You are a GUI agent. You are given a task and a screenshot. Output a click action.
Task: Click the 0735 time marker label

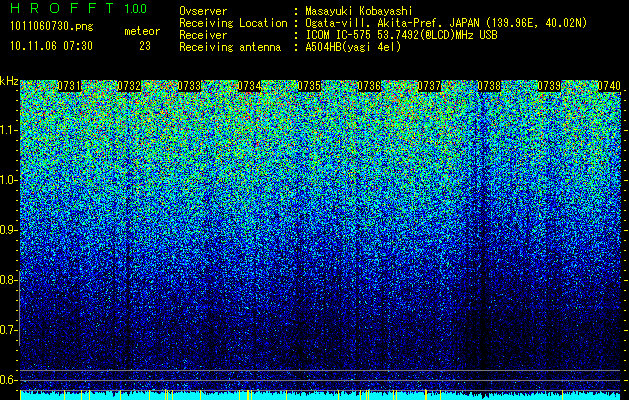point(309,86)
